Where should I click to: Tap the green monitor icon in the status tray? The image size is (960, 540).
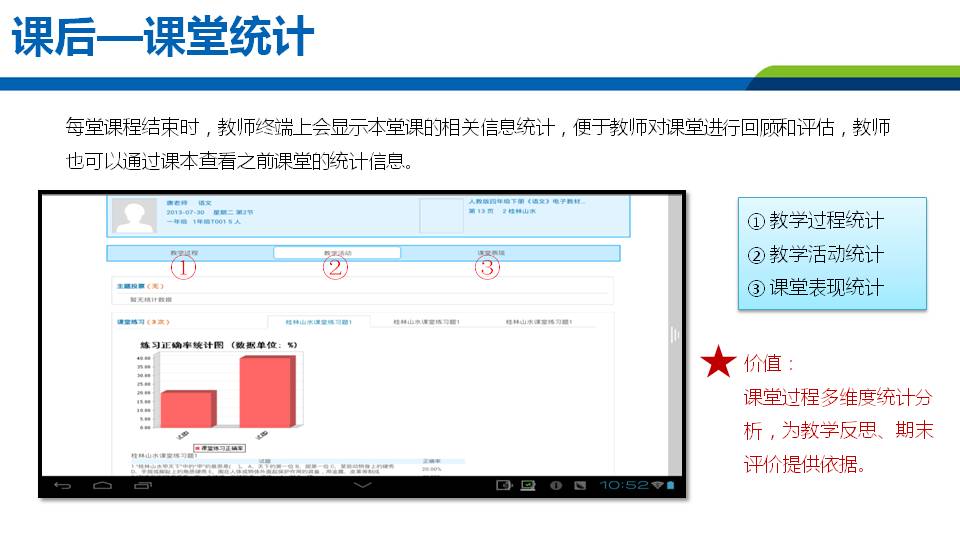[x=528, y=486]
